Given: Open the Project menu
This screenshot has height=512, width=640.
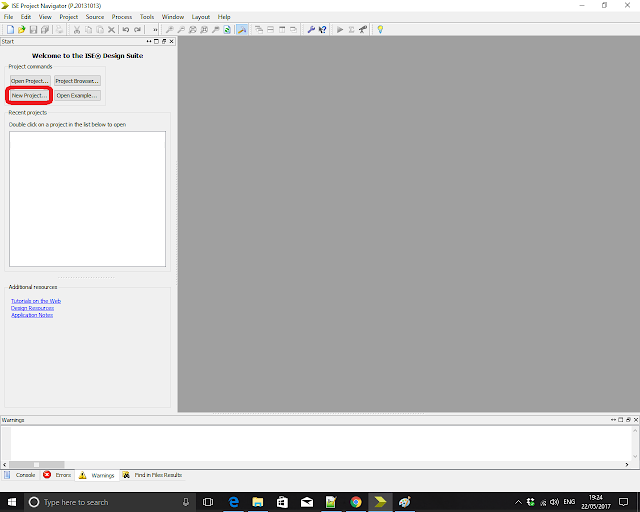Looking at the screenshot, I should (x=69, y=17).
